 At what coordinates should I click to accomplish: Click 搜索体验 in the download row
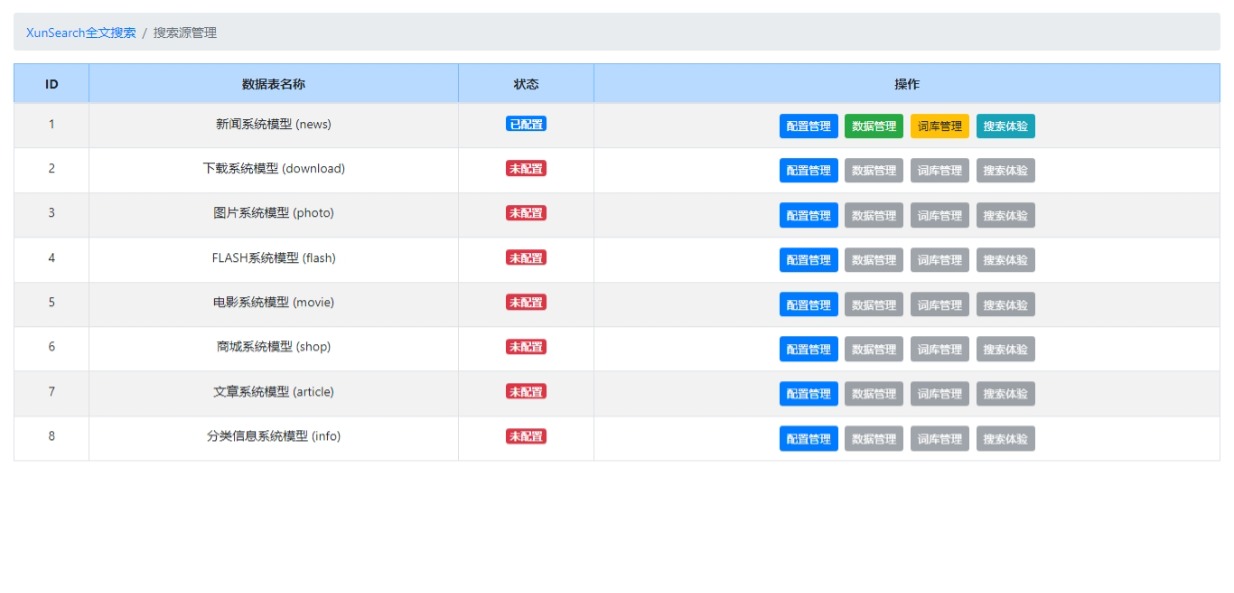coord(1006,170)
